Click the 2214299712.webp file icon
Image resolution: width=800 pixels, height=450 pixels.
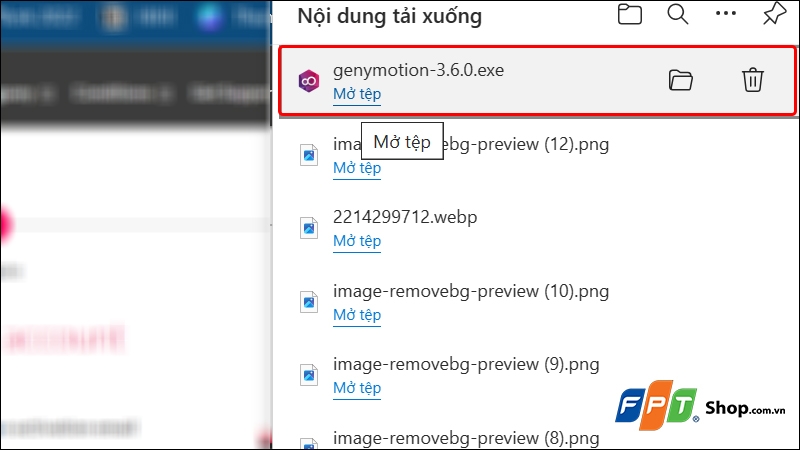point(309,228)
